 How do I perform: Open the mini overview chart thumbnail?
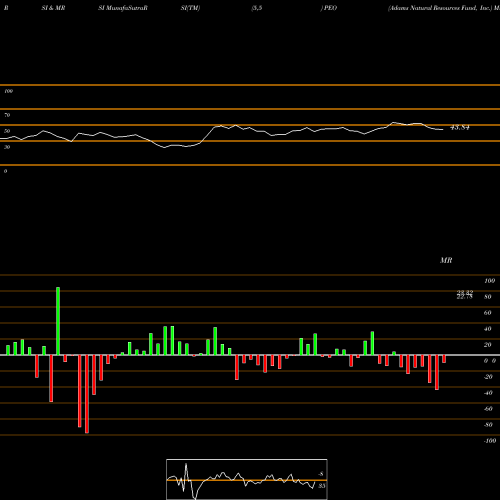click(247, 479)
